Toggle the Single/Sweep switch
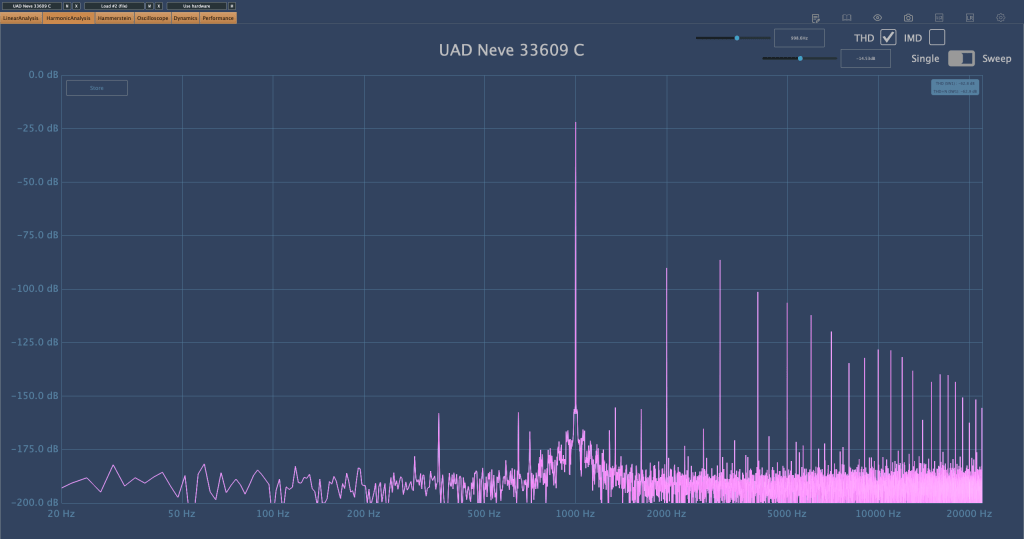This screenshot has height=539, width=1024. click(961, 59)
